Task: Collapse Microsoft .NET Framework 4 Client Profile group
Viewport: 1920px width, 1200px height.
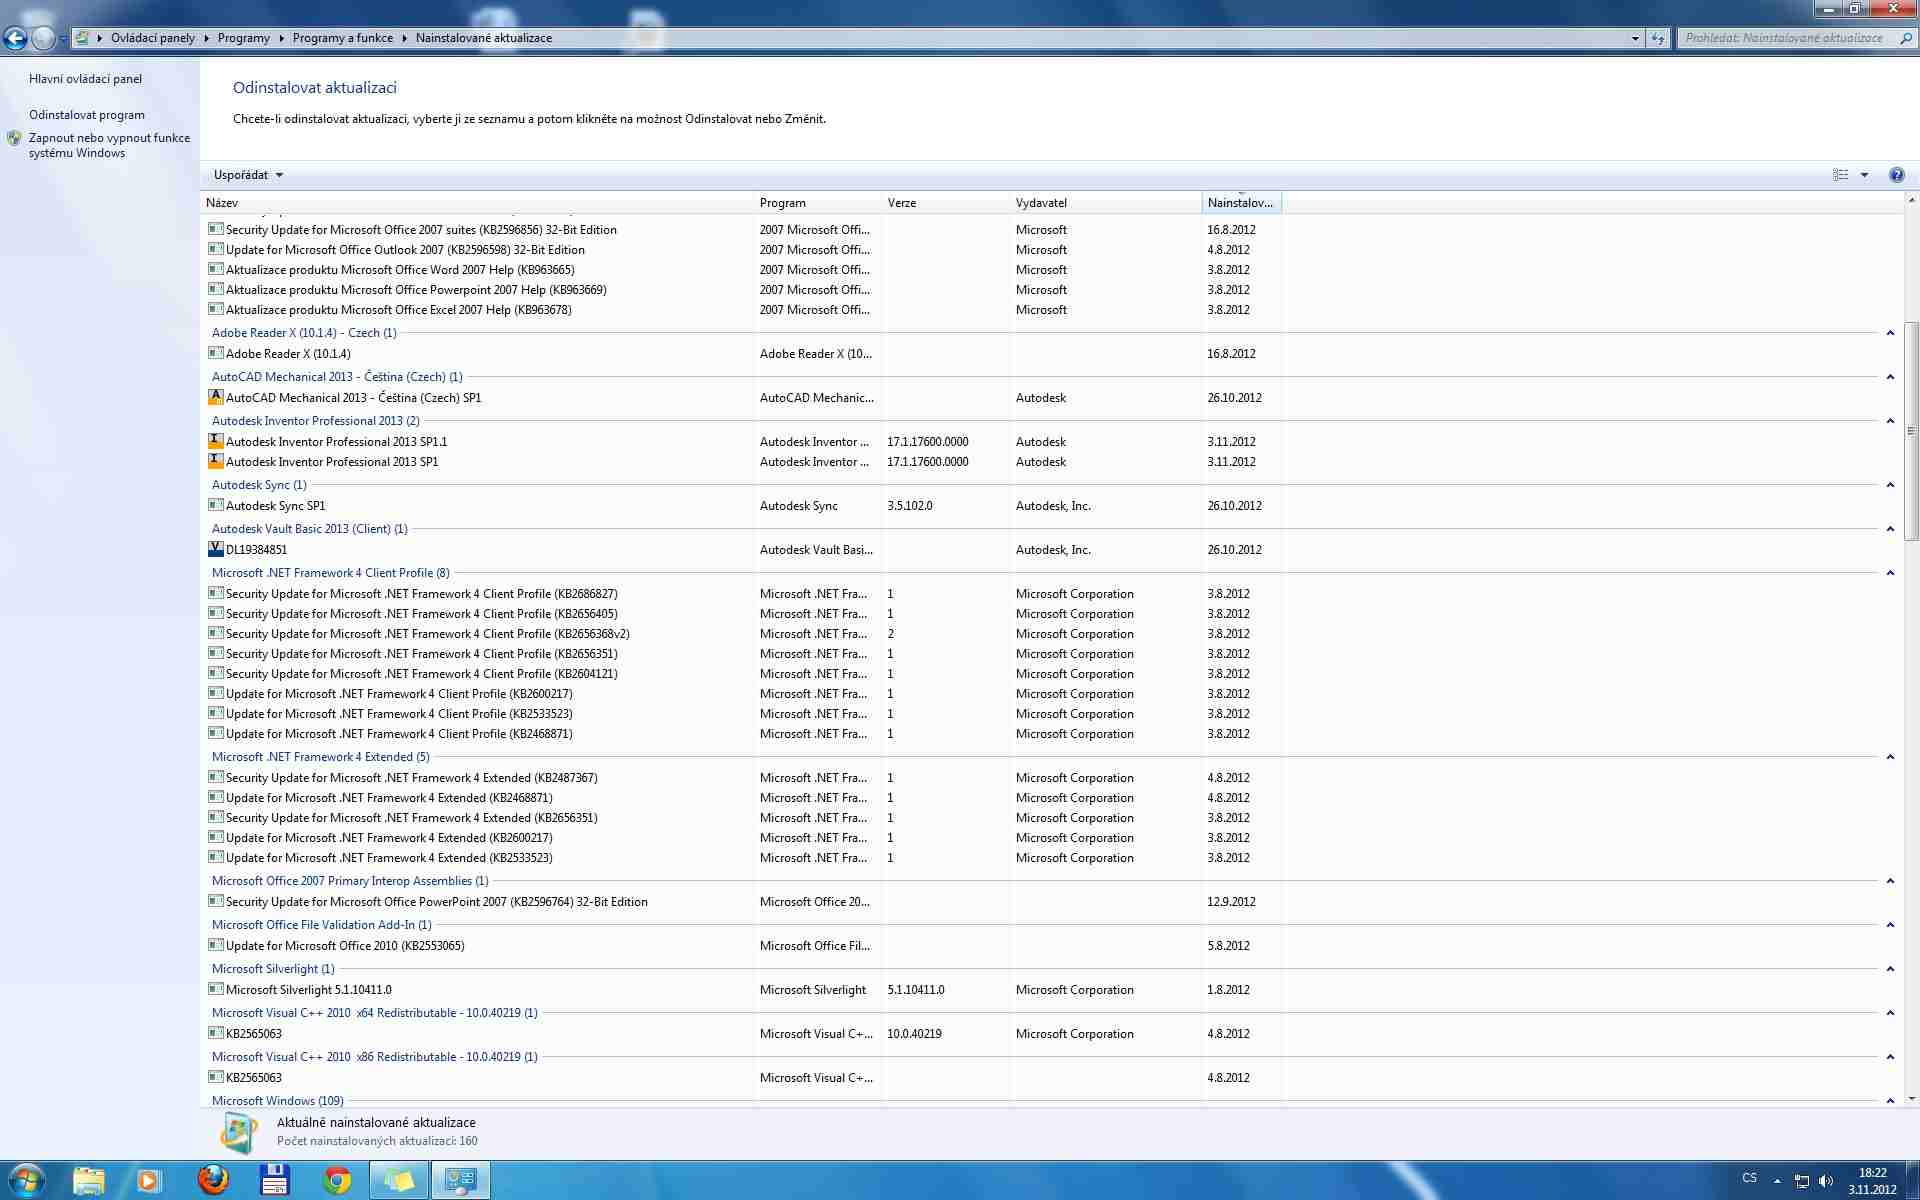Action: [1890, 573]
